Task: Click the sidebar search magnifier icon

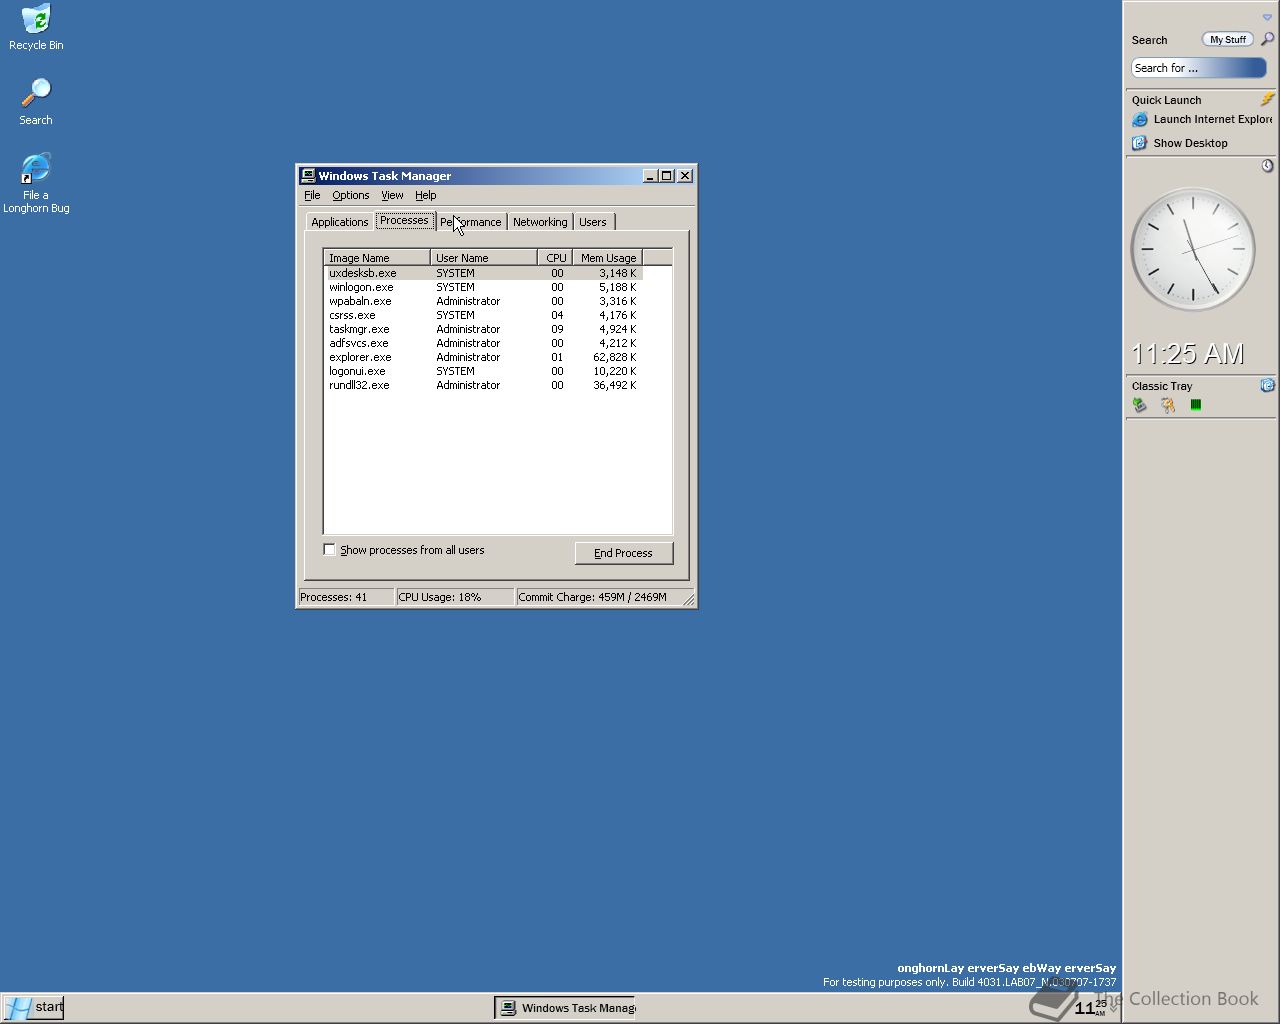Action: [1267, 39]
